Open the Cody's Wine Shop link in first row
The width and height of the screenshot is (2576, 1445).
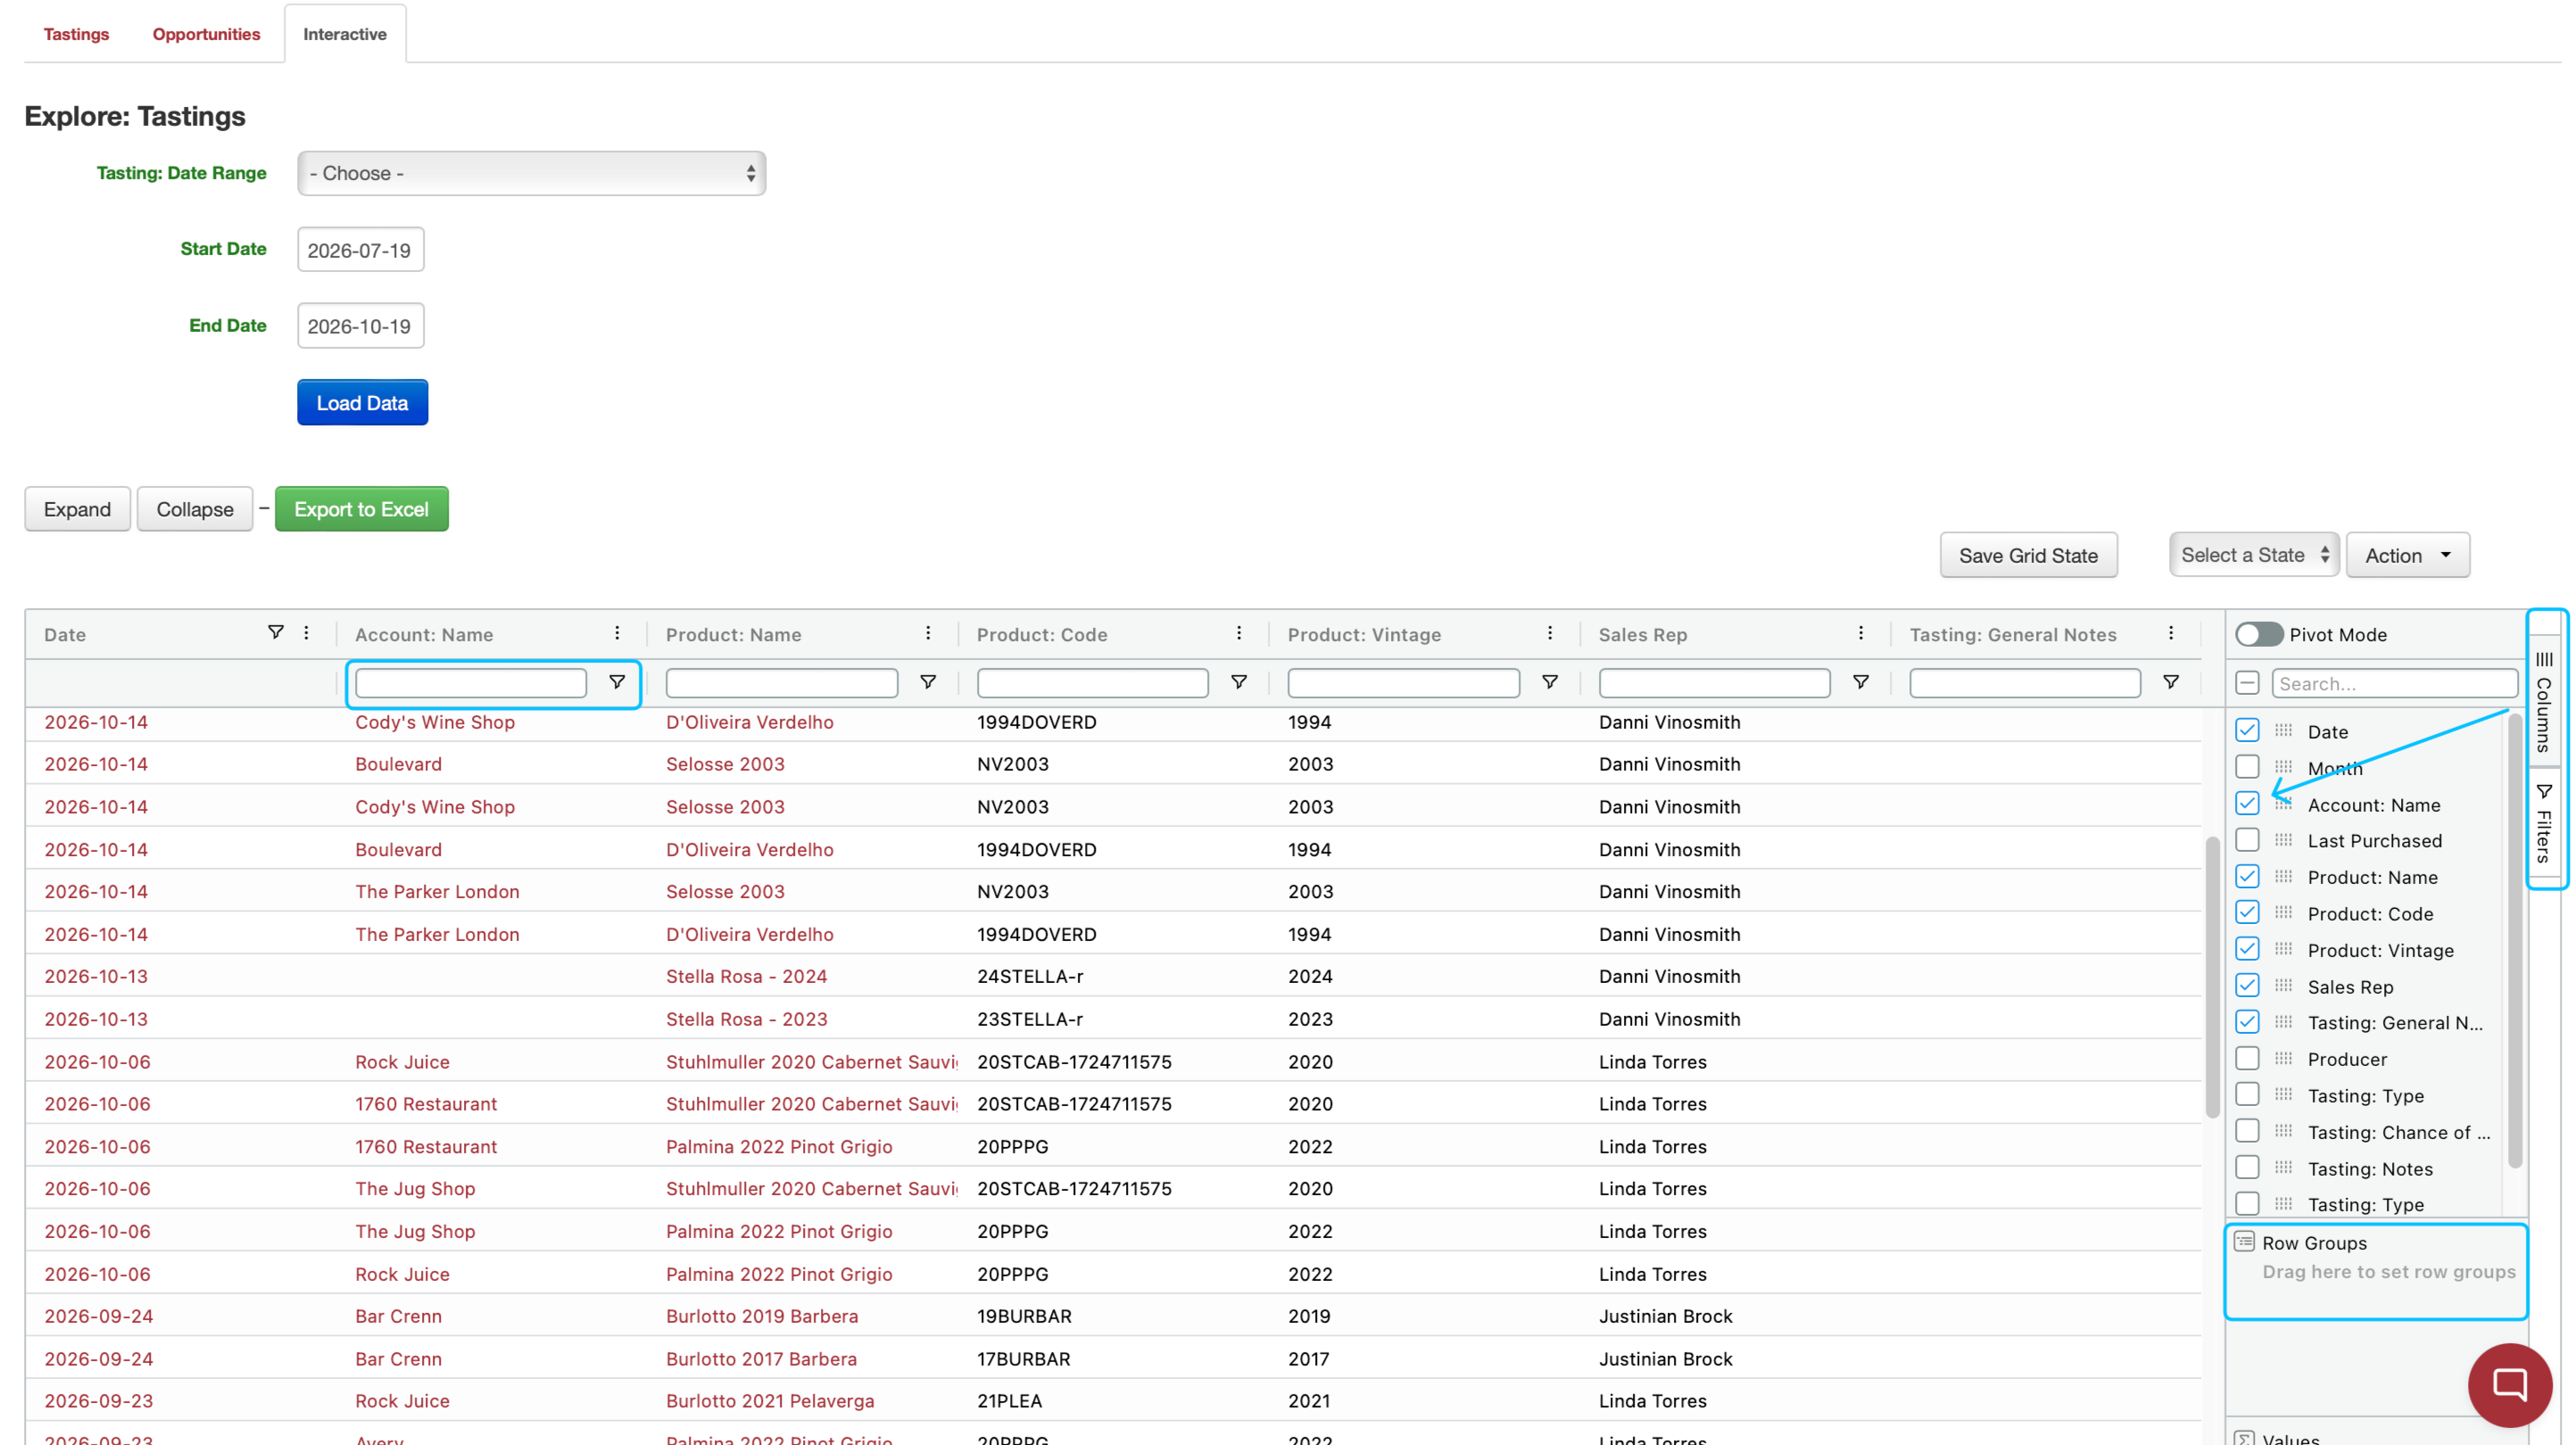(435, 722)
